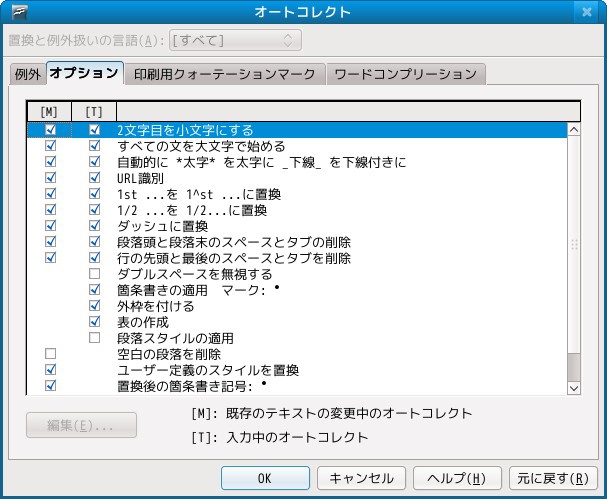Image resolution: width=607 pixels, height=499 pixels.
Task: Uncheck ユーザー定義のスタイルを置換 checkbox
Action: (x=51, y=370)
